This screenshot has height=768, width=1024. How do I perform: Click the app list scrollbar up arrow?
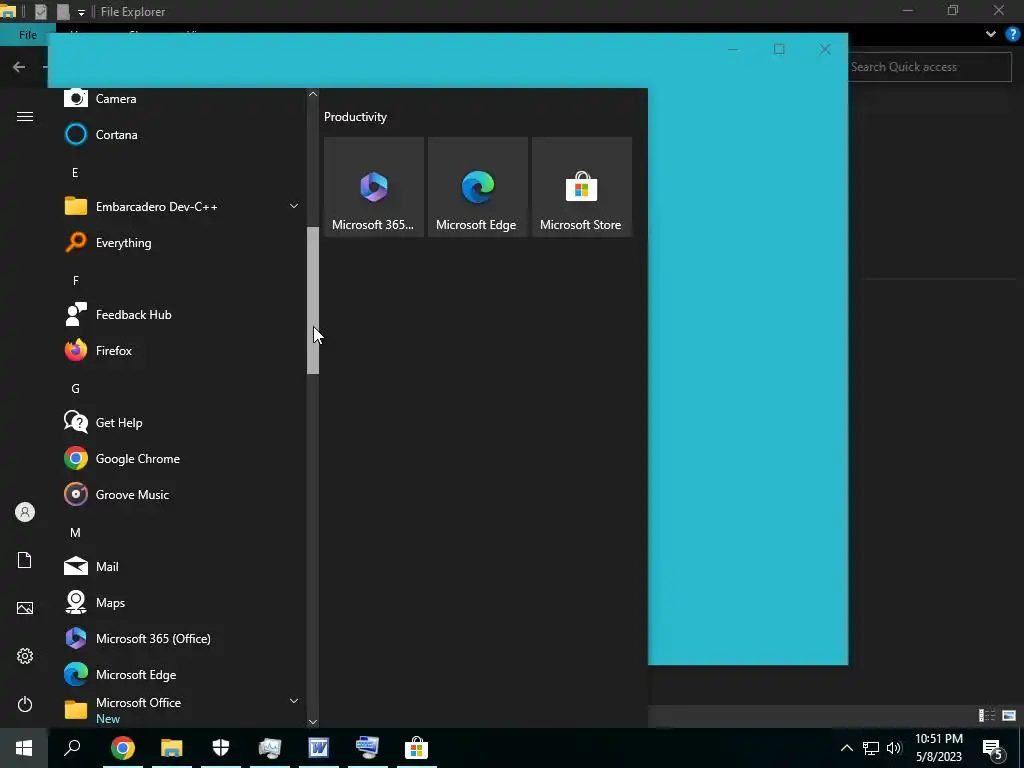tap(313, 94)
